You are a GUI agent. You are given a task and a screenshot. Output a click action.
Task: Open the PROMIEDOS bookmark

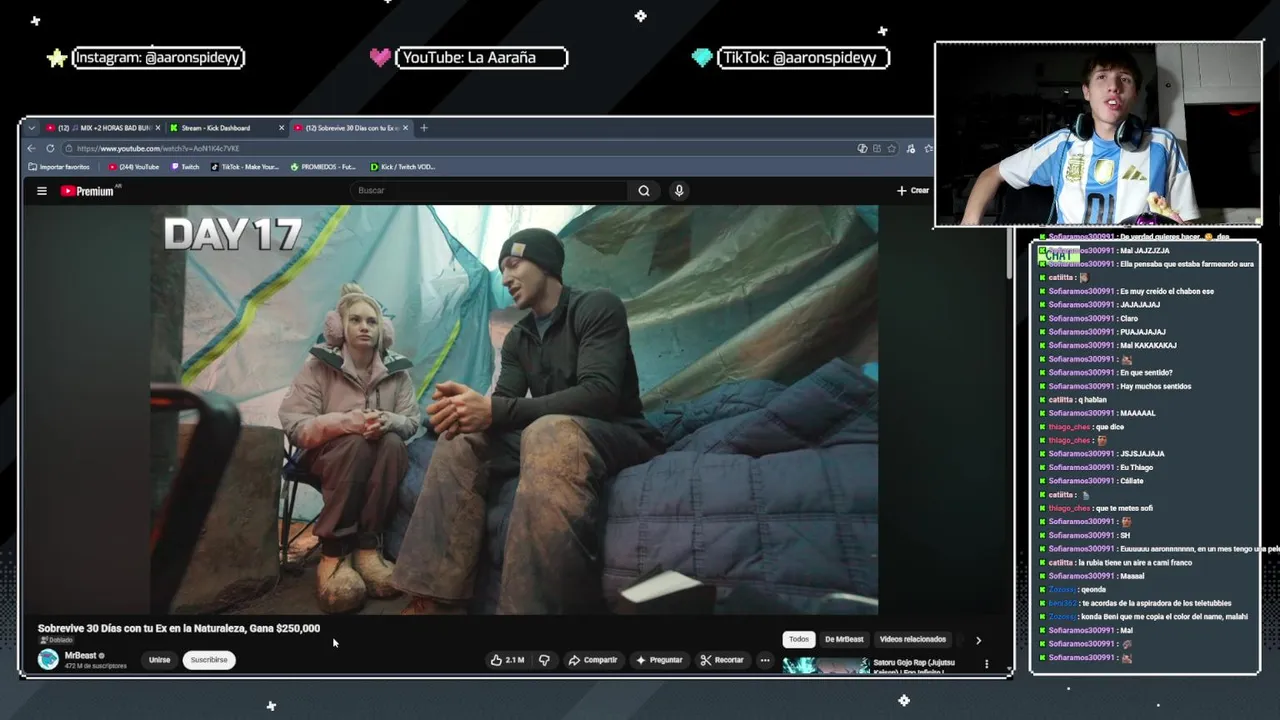[x=323, y=167]
